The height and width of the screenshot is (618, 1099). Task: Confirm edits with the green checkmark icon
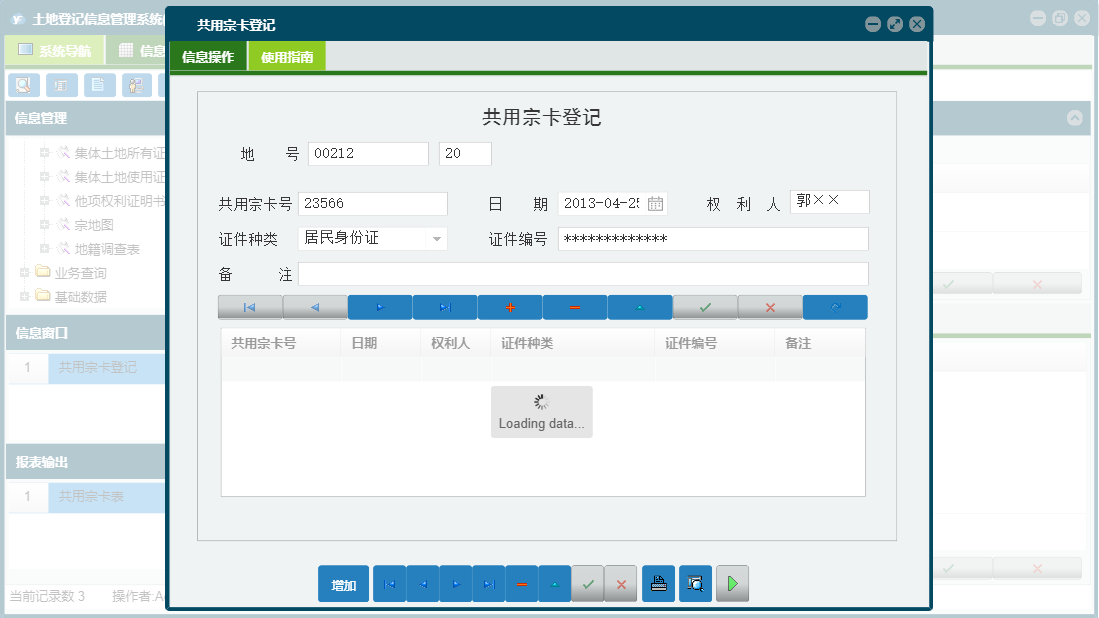click(705, 307)
